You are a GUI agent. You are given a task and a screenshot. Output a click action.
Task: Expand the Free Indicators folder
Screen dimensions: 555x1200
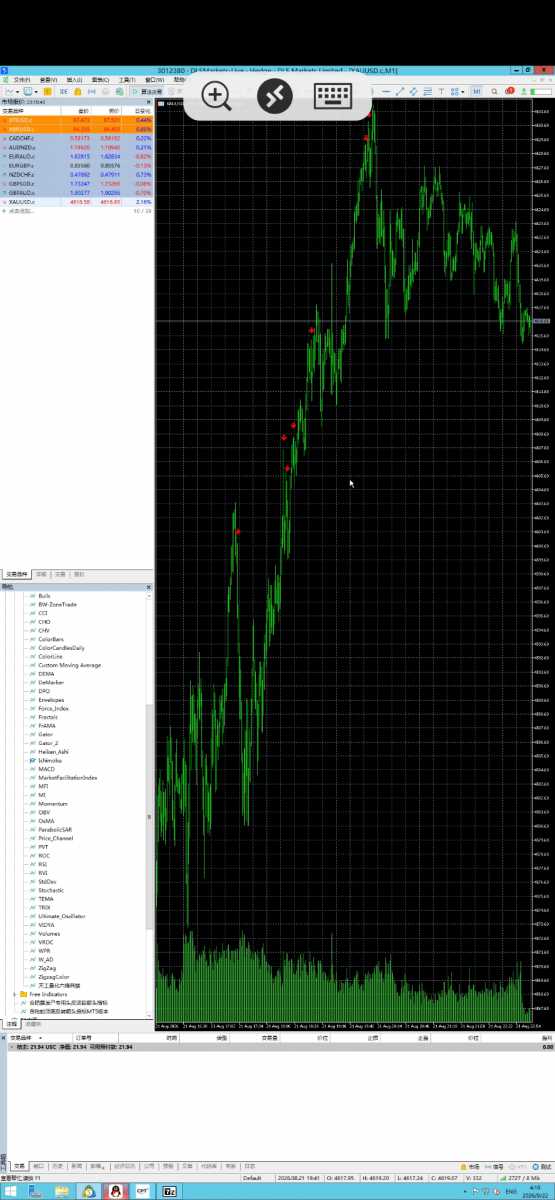(14, 994)
